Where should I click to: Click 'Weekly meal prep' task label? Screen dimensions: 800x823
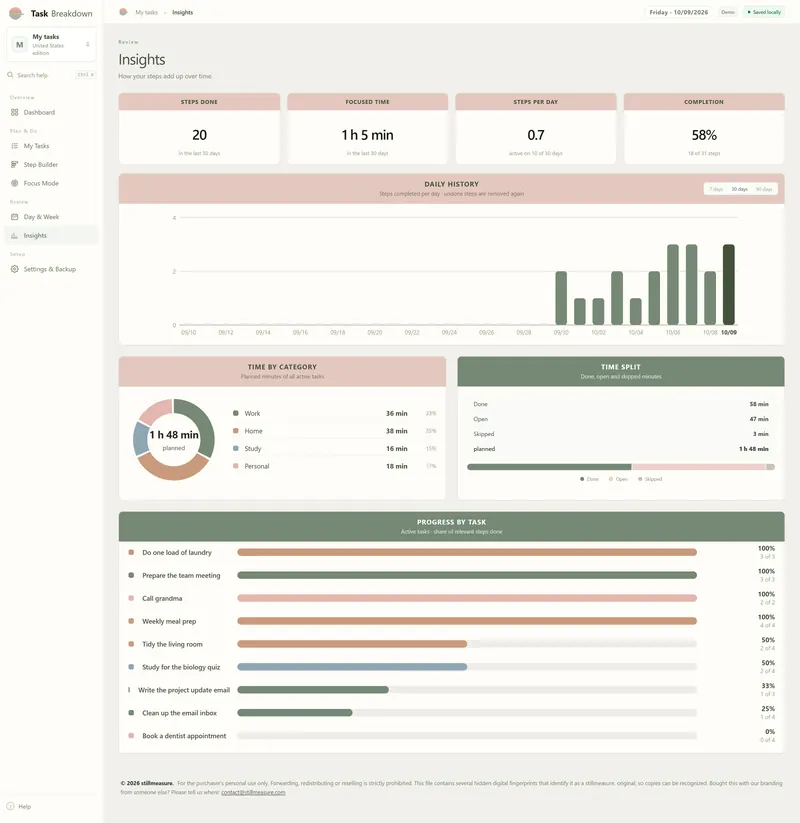coord(169,621)
